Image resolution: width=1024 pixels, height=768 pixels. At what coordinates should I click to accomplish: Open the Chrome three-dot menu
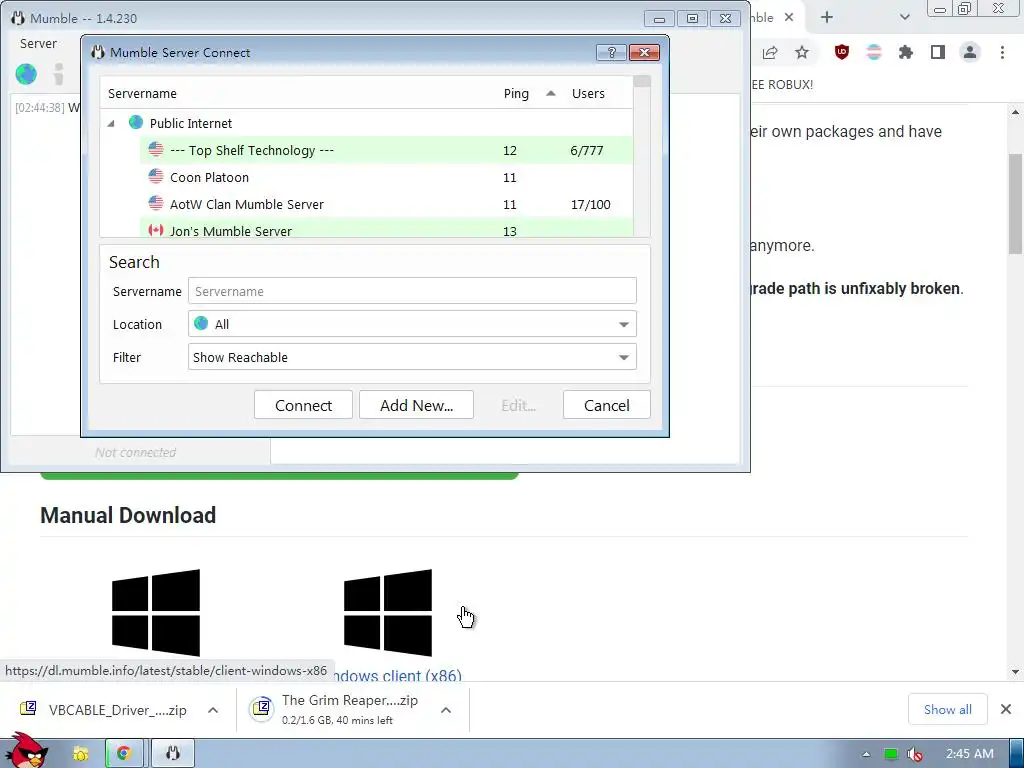point(1002,52)
